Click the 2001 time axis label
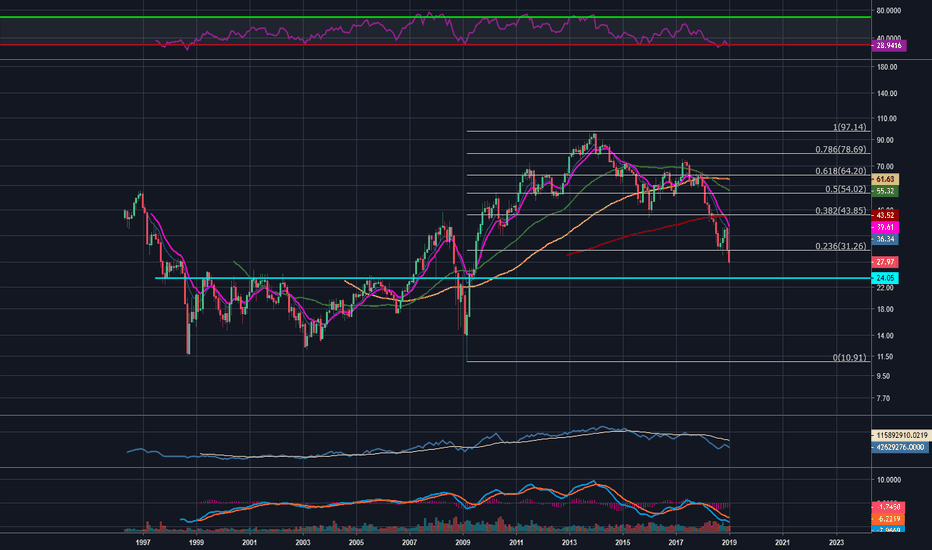Screen dimensions: 932x550 click(250, 542)
